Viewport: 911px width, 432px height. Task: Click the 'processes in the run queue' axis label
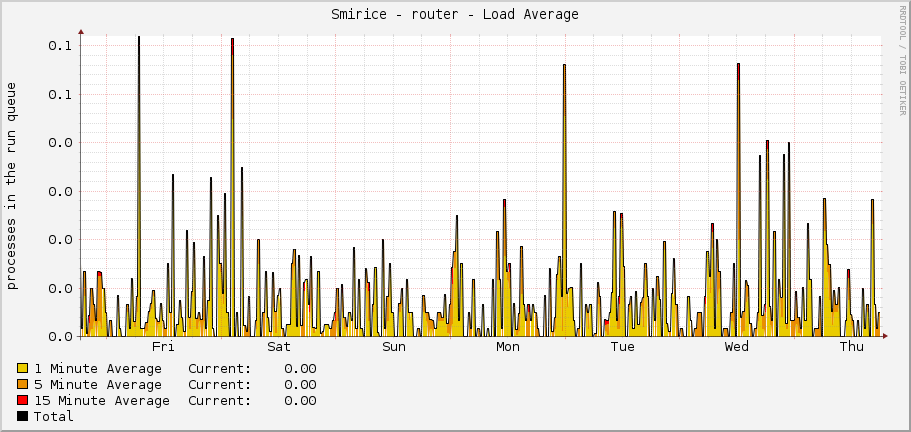pyautogui.click(x=12, y=186)
